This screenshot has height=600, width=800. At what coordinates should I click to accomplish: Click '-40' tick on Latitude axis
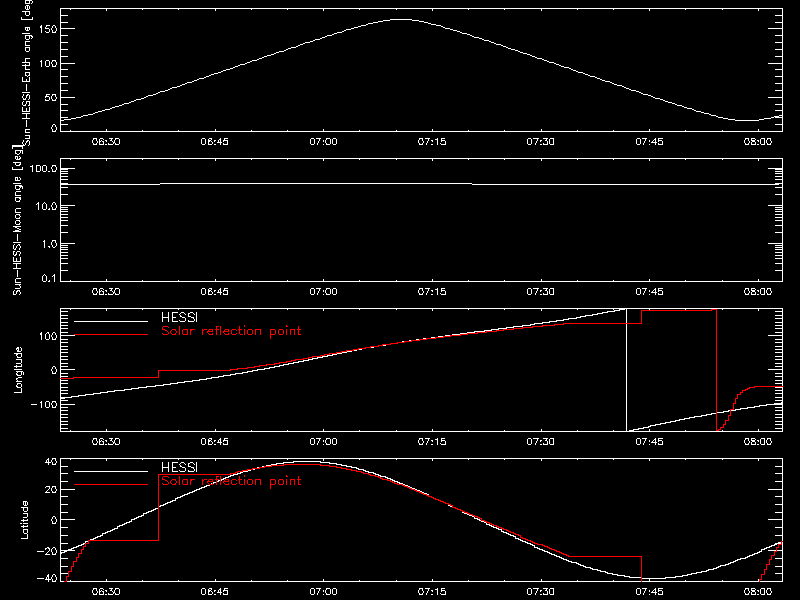[x=47, y=579]
